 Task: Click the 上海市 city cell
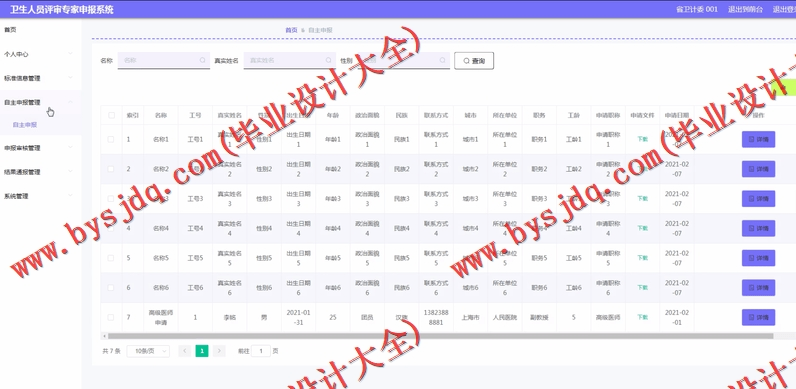click(x=471, y=317)
